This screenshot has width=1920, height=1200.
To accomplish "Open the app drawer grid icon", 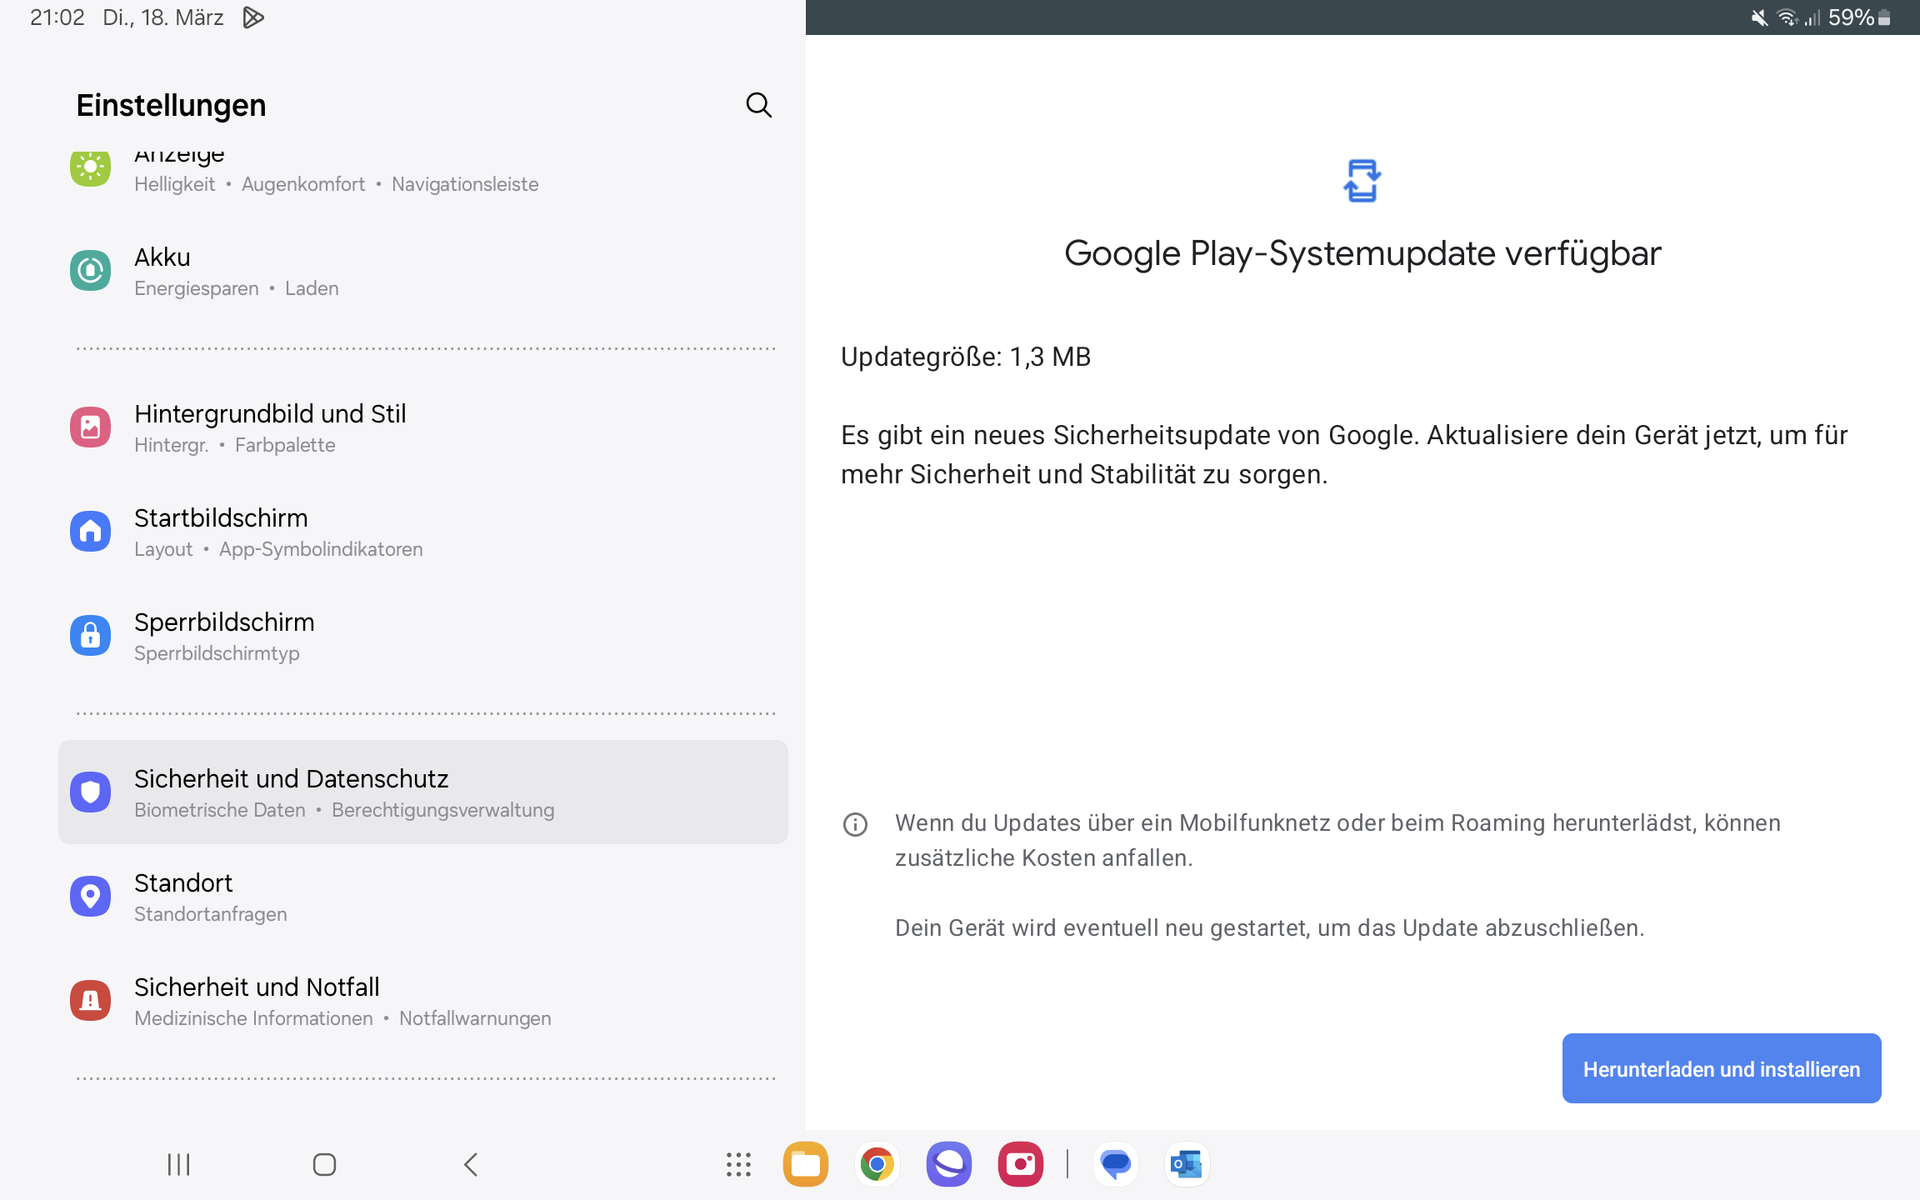I will point(738,1164).
